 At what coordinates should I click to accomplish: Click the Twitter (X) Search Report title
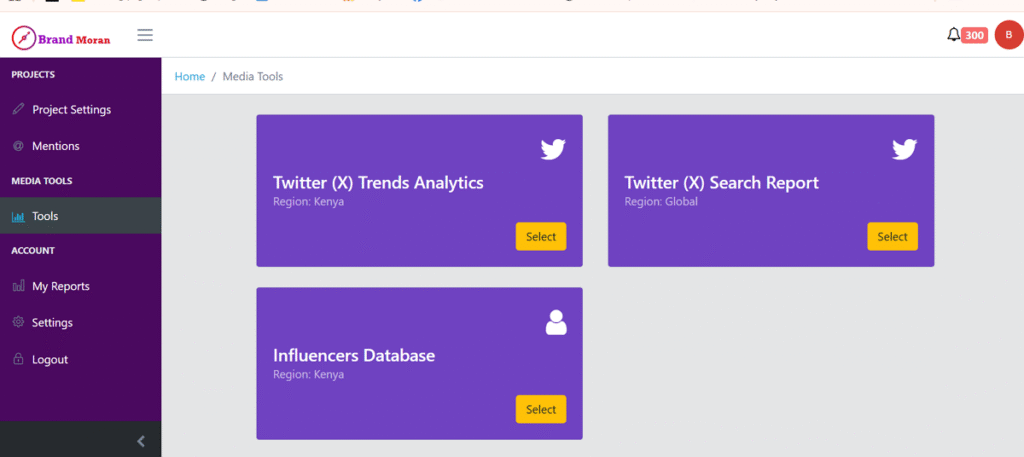721,182
